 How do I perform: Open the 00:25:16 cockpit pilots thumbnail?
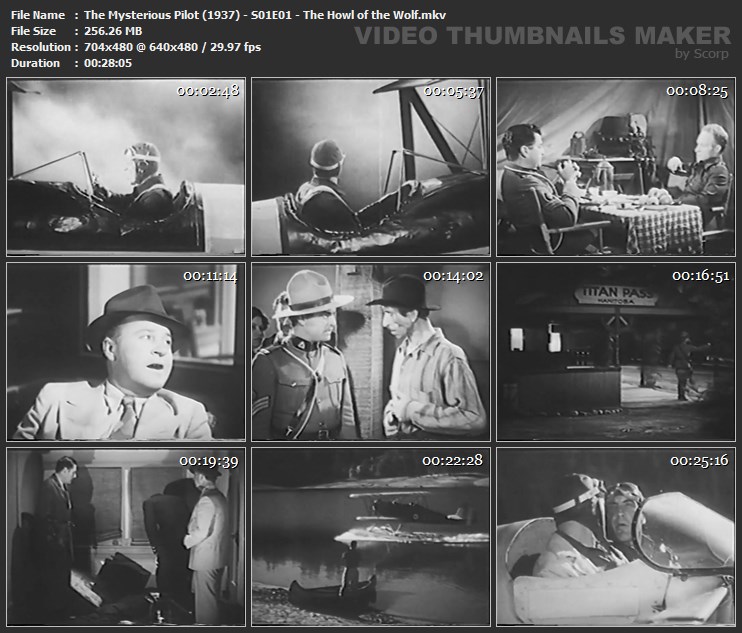616,537
